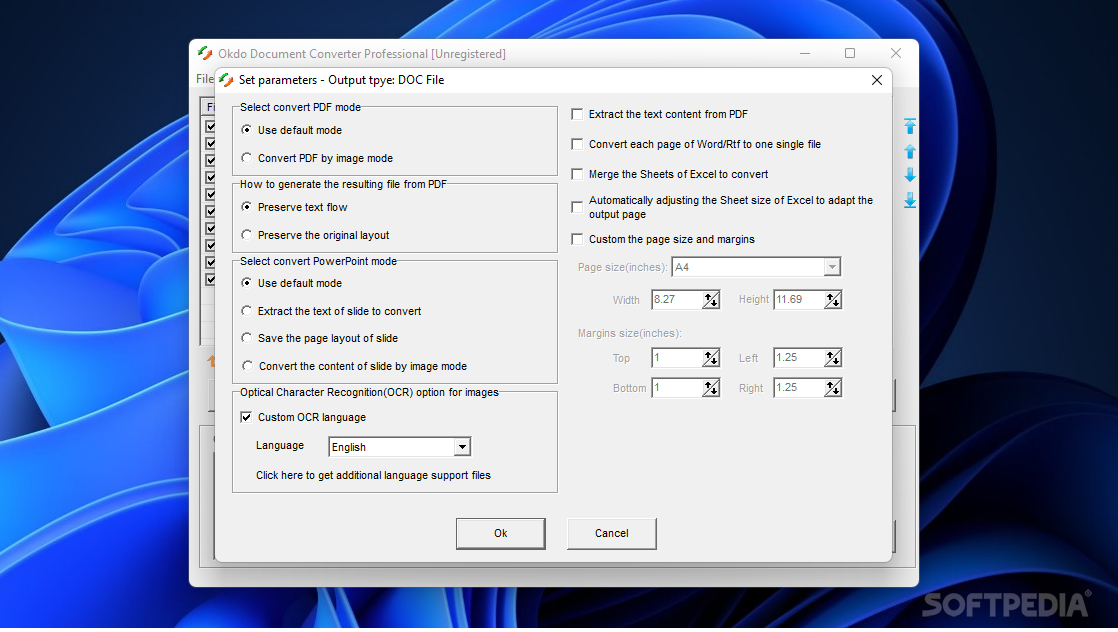Click the Top margin value field
This screenshot has height=632, width=1118.
(677, 358)
